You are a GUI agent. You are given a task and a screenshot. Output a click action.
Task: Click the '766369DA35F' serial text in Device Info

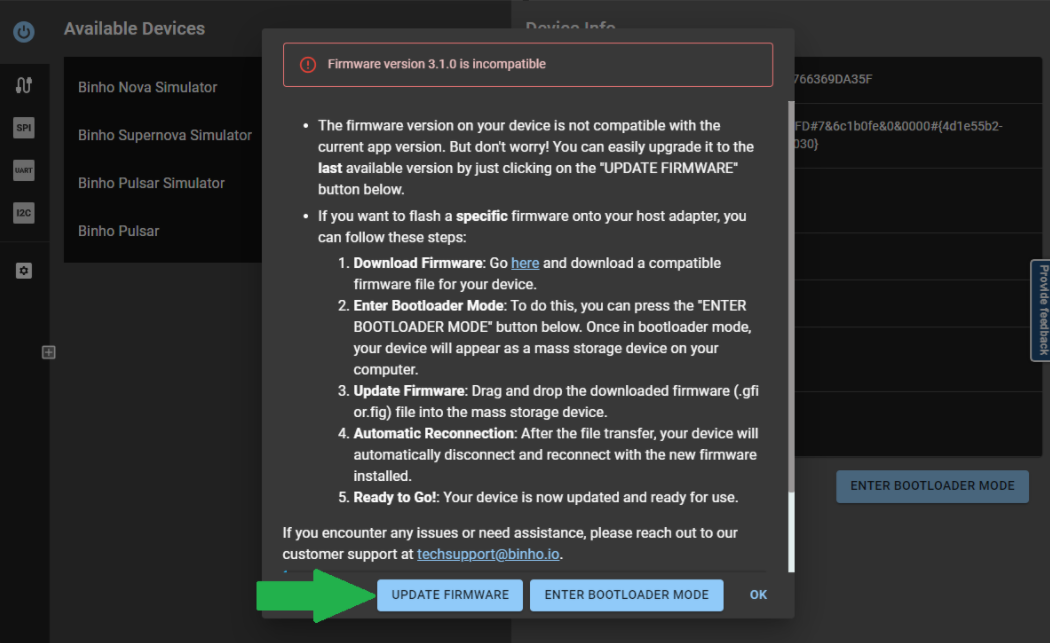tap(832, 79)
